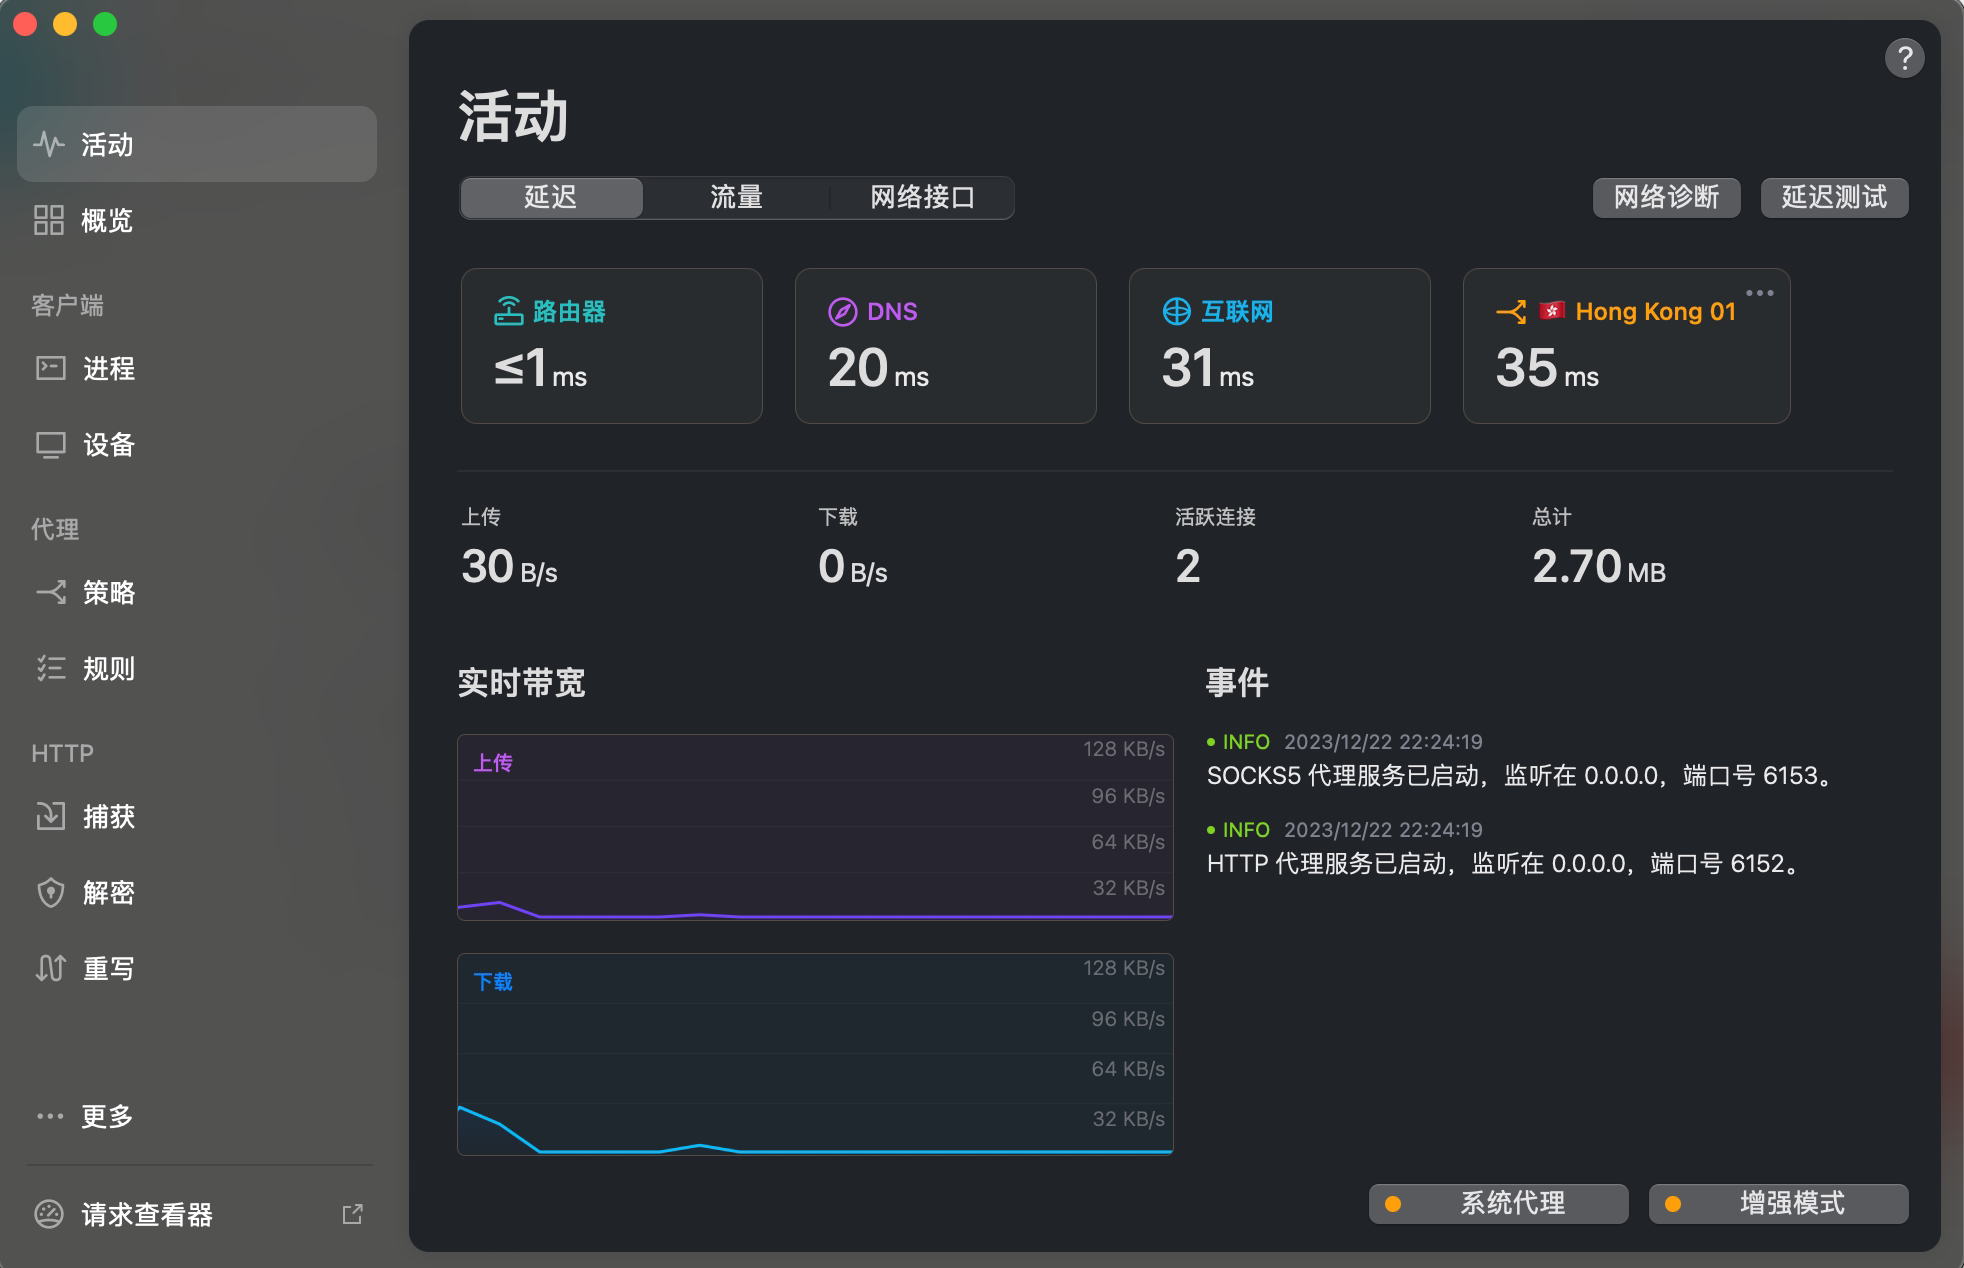Viewport: 1964px width, 1268px height.
Task: Click the Policy branching arrows icon
Action: click(x=50, y=592)
